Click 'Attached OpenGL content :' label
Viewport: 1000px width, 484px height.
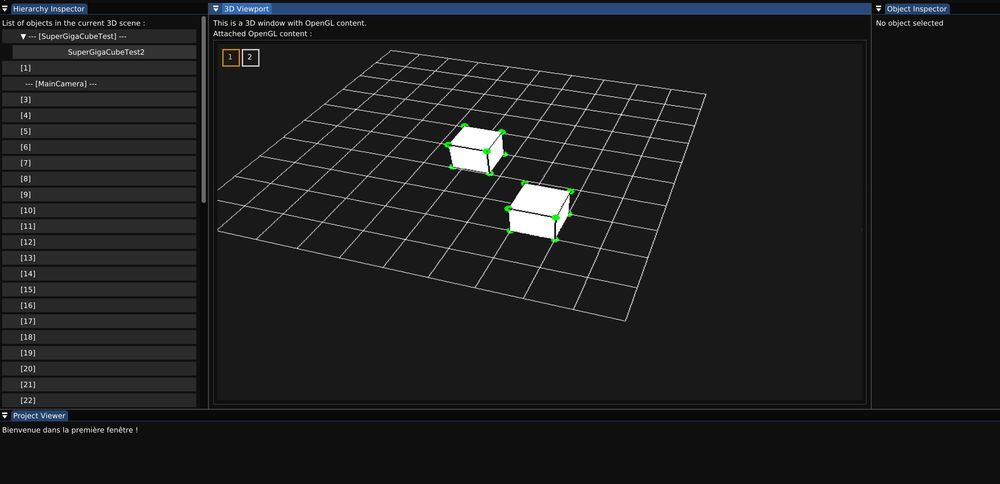(263, 34)
